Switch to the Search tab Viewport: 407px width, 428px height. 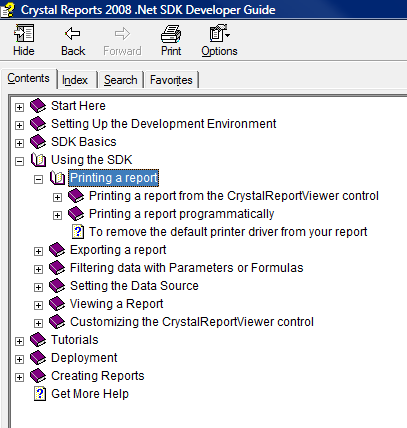click(121, 80)
